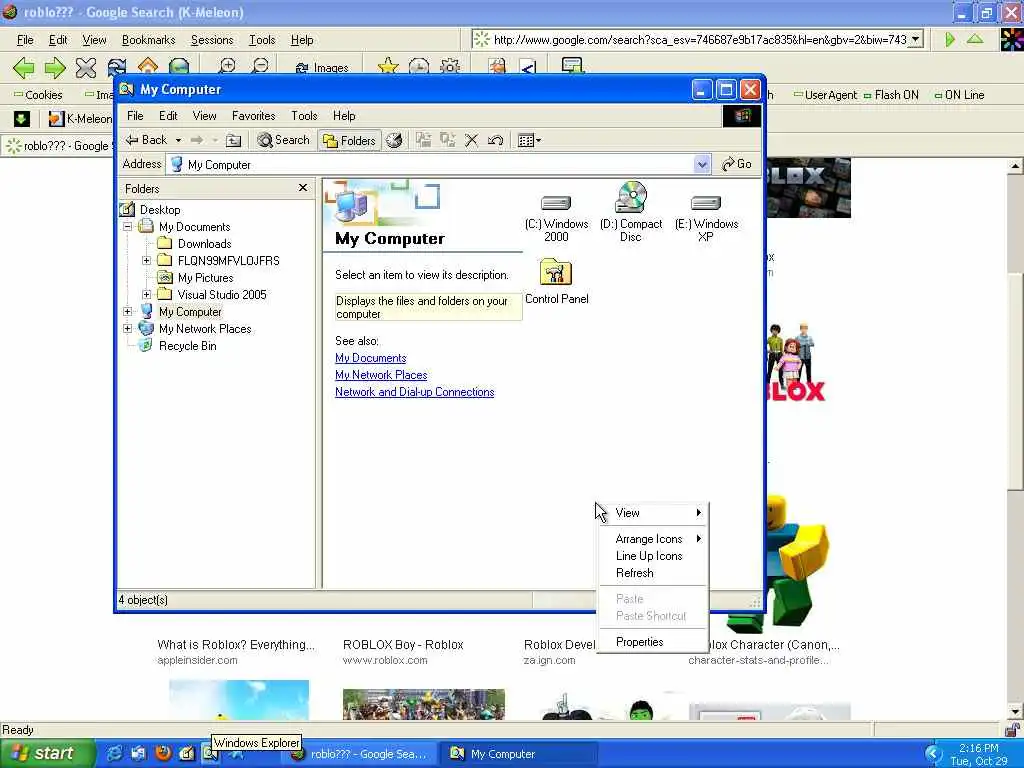Go back in K-Meleon browser
This screenshot has height=768, width=1024.
pos(24,67)
